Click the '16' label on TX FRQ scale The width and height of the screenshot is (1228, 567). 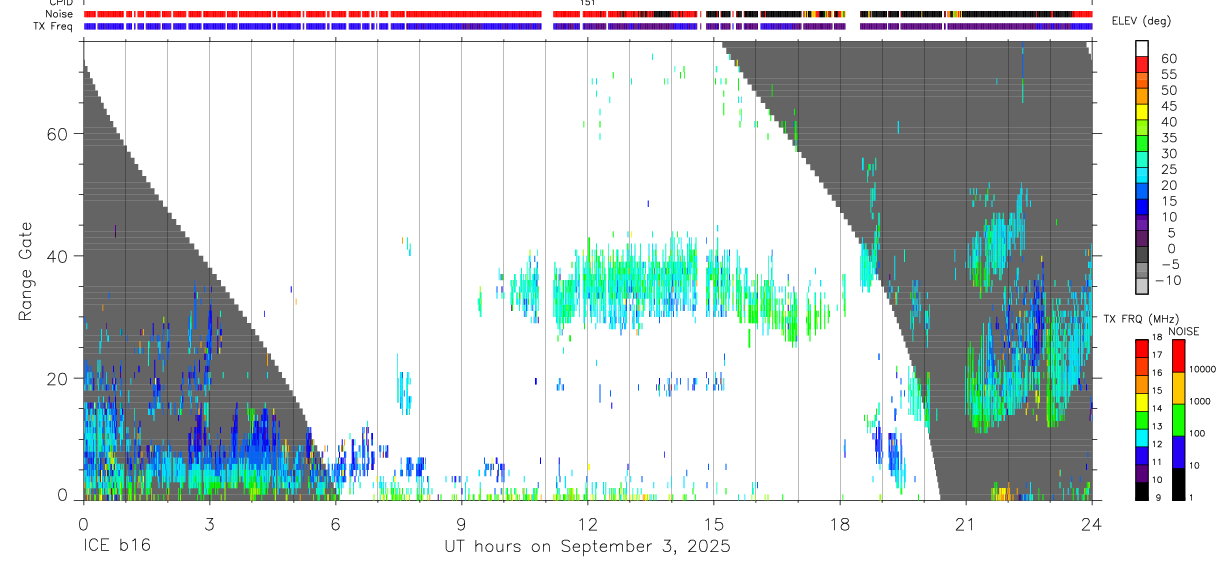[x=1158, y=373]
